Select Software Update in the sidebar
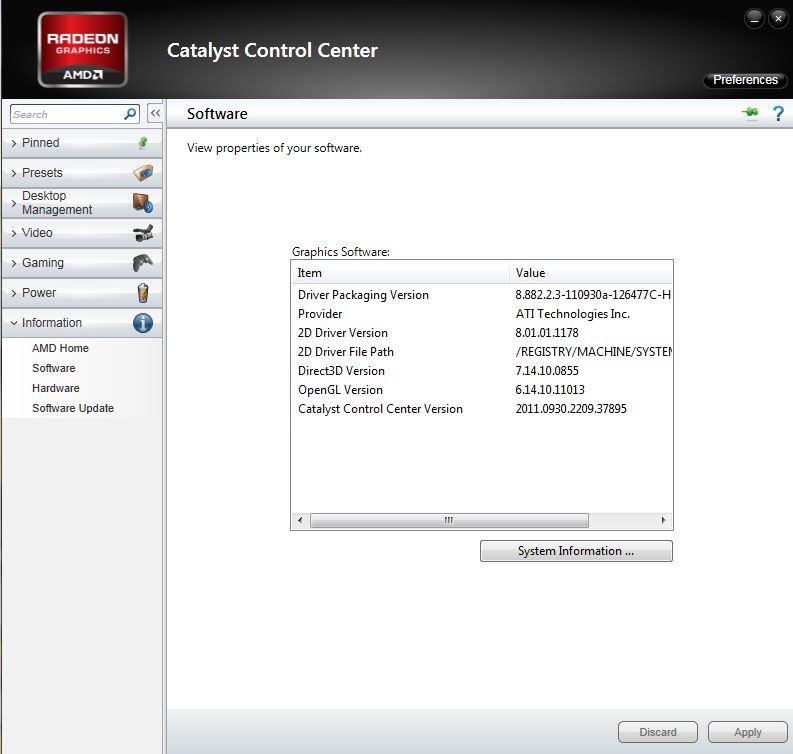Viewport: 793px width, 754px height. 72,408
